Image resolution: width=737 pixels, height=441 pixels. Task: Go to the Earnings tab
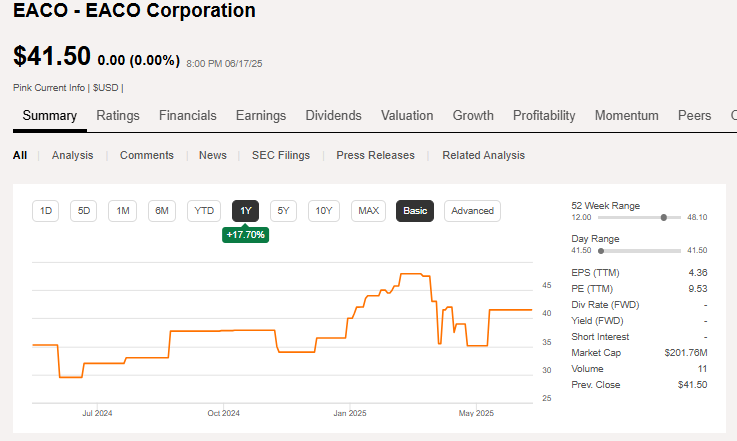coord(261,116)
